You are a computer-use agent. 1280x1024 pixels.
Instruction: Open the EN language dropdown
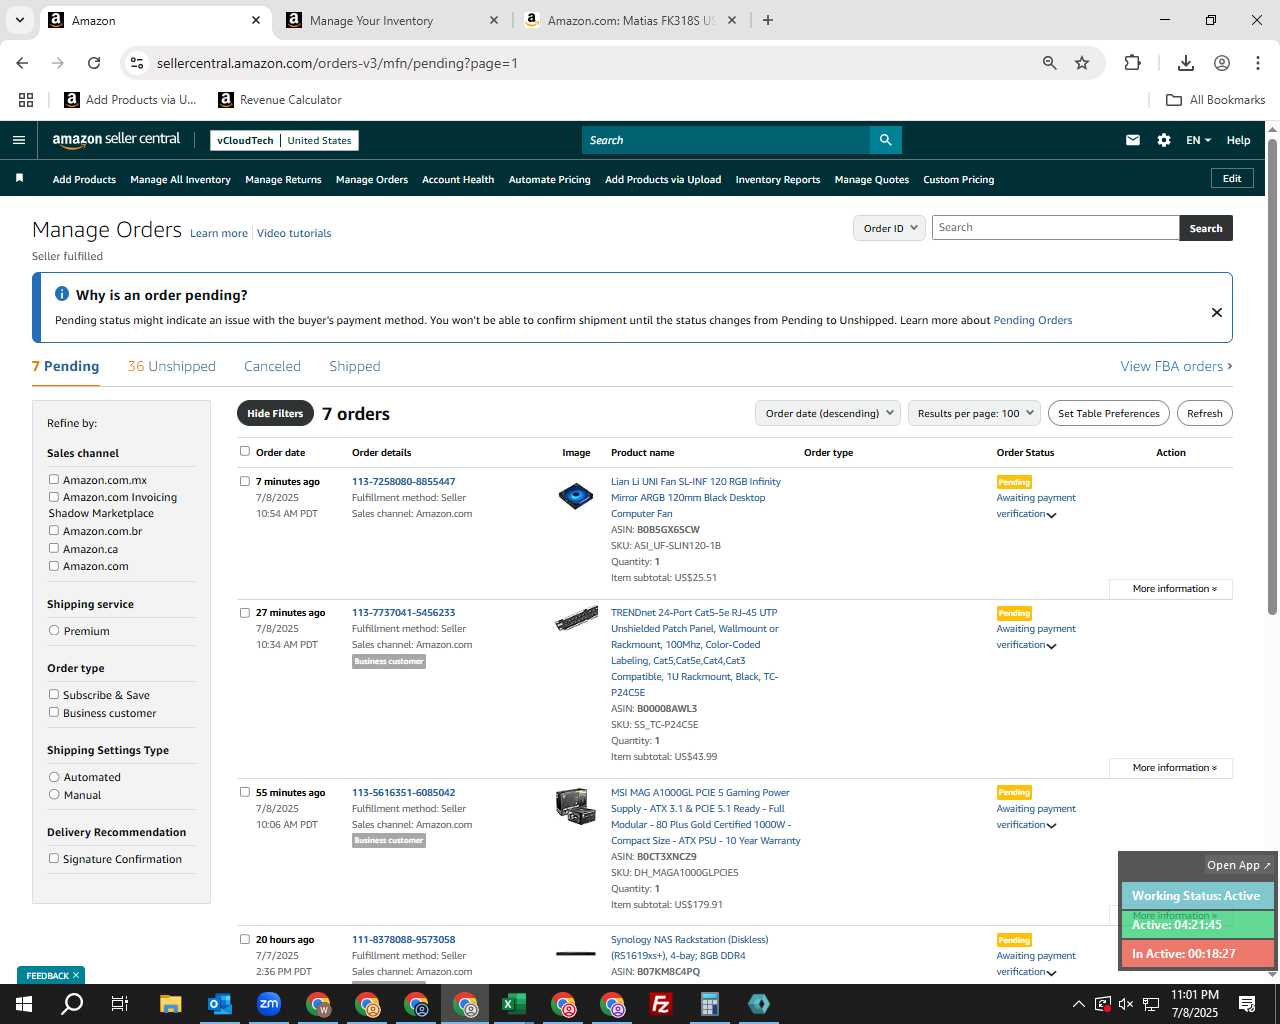click(x=1198, y=140)
